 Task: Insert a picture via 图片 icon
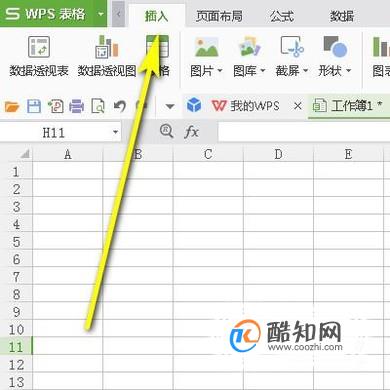(207, 47)
